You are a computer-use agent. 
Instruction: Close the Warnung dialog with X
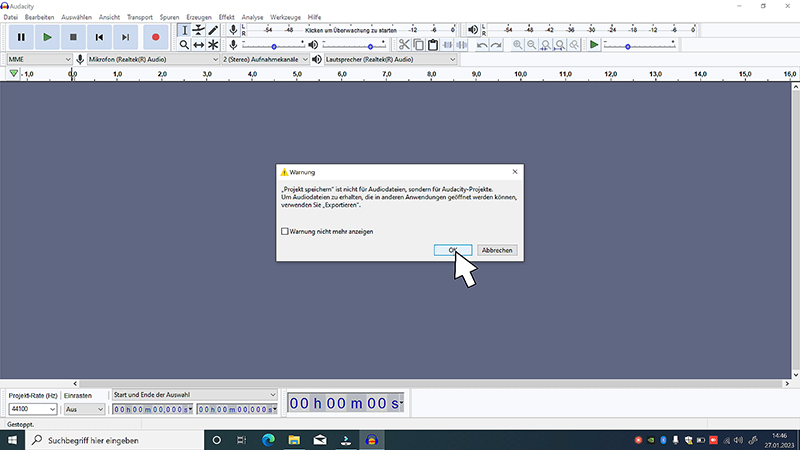point(515,172)
